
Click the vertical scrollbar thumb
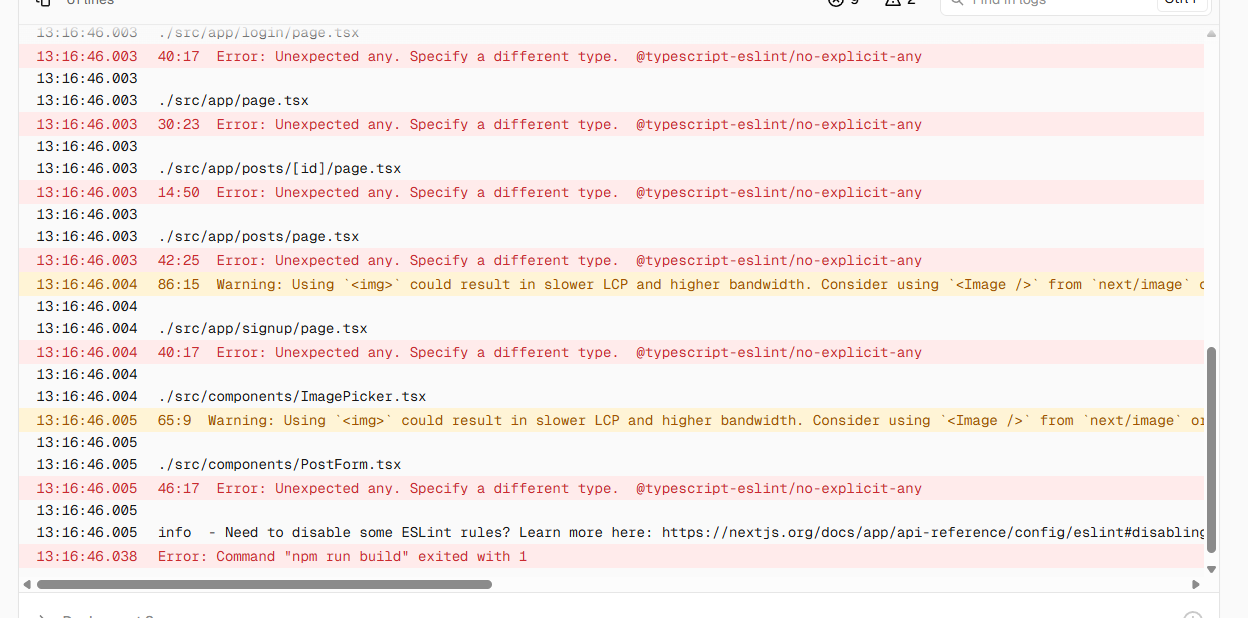coord(1212,450)
